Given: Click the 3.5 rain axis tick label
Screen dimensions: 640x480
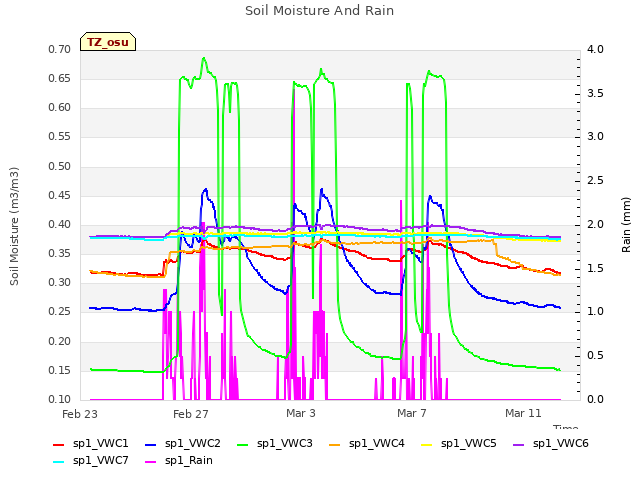Looking at the screenshot, I should click(x=595, y=93).
